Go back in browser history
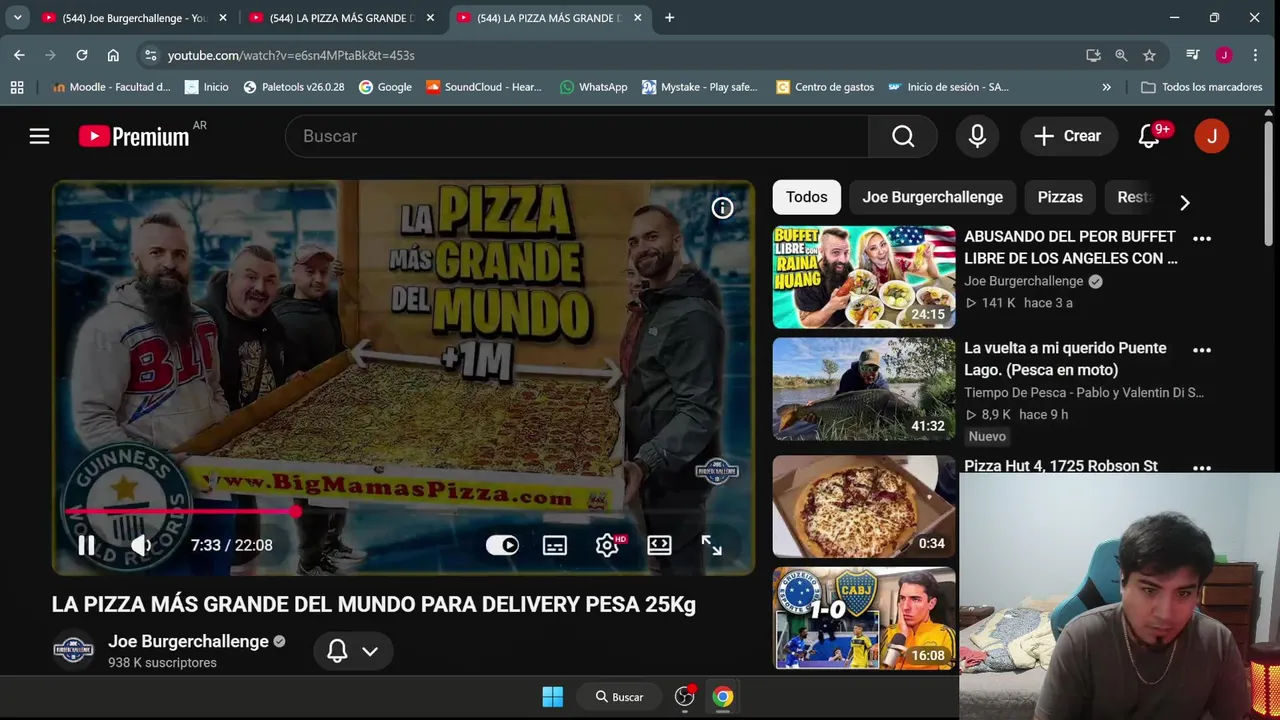 (19, 55)
